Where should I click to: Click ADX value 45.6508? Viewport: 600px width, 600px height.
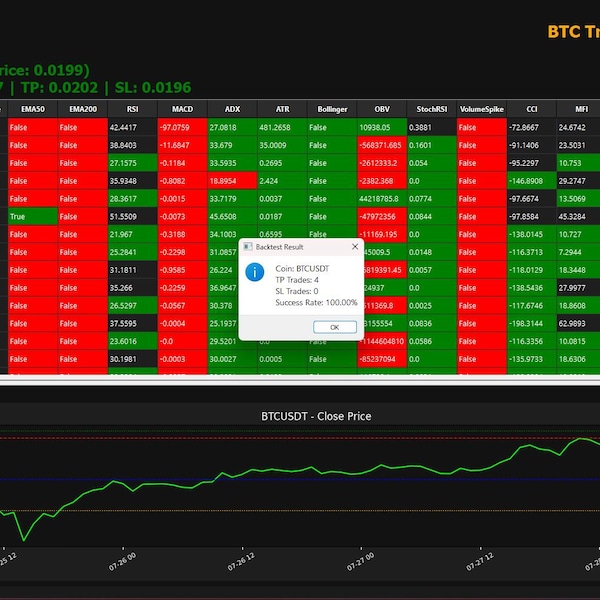(x=232, y=217)
